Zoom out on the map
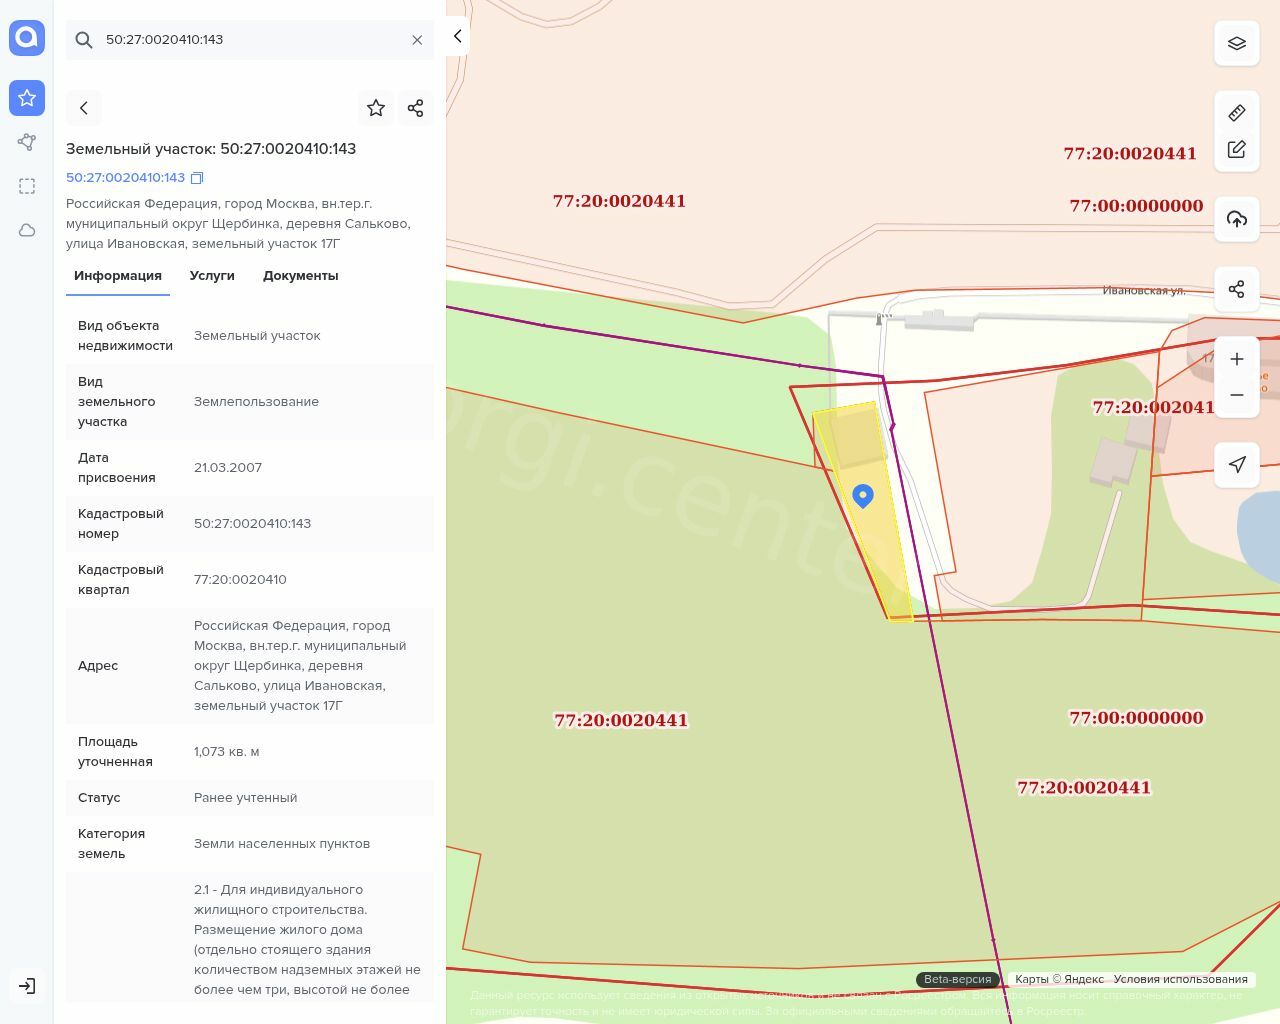The height and width of the screenshot is (1024, 1280). pos(1236,395)
